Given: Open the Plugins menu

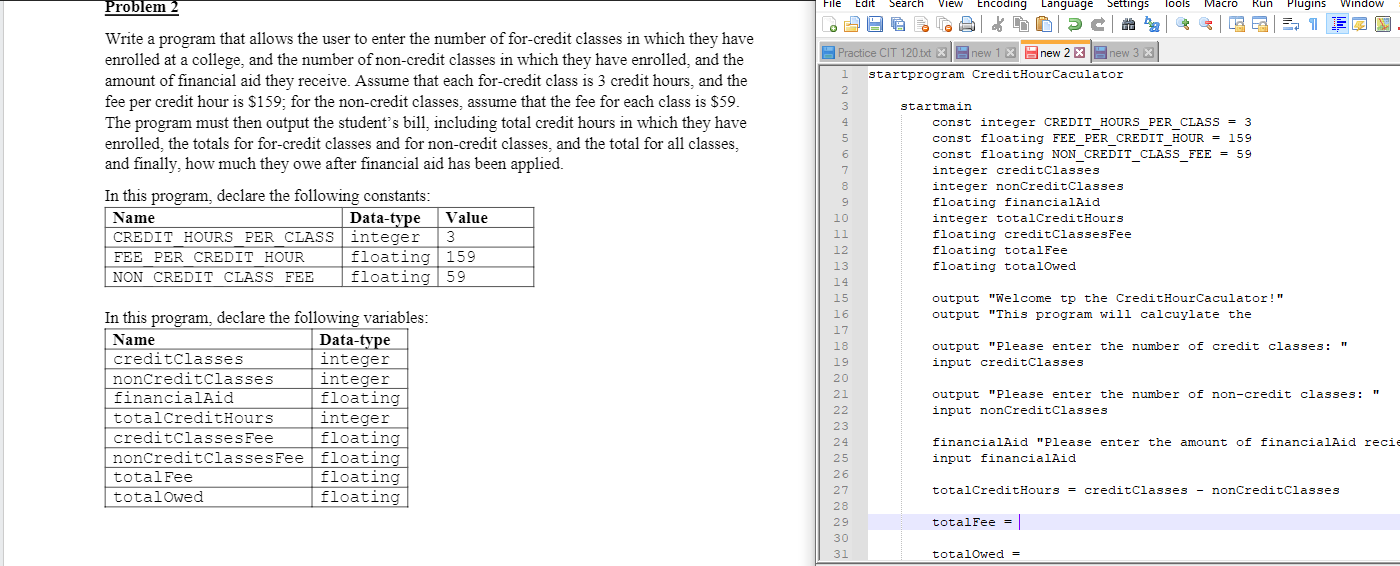Looking at the screenshot, I should (1306, 4).
